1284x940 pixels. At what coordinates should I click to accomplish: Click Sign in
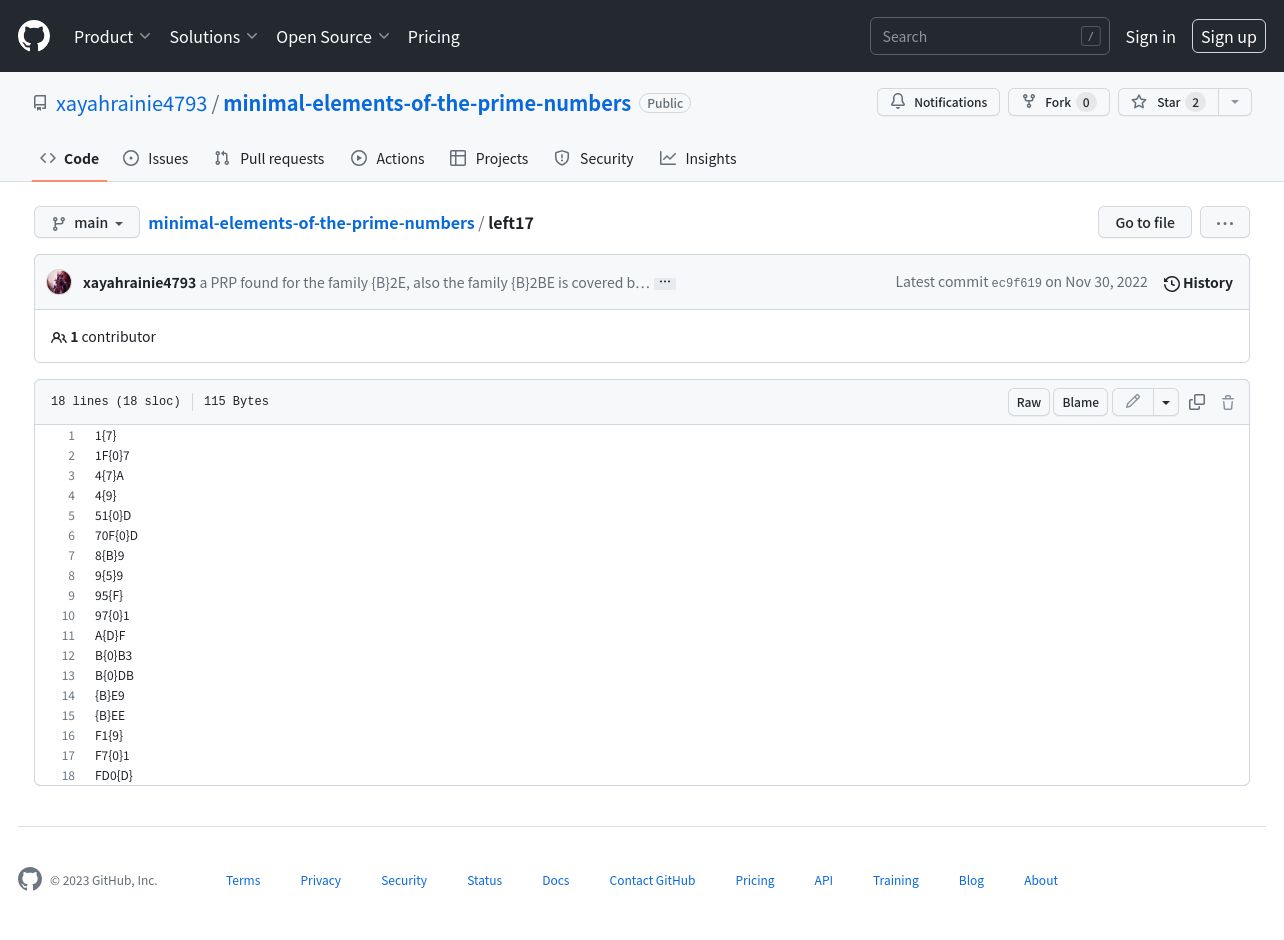[1150, 36]
